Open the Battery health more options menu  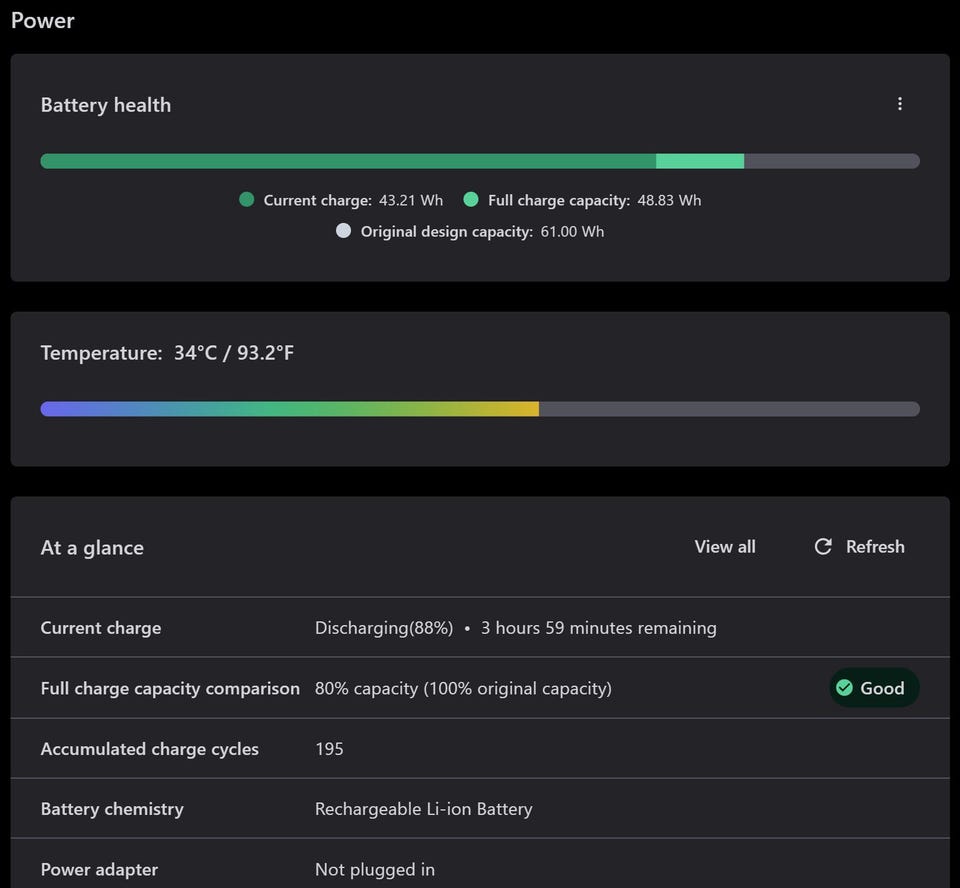click(900, 104)
